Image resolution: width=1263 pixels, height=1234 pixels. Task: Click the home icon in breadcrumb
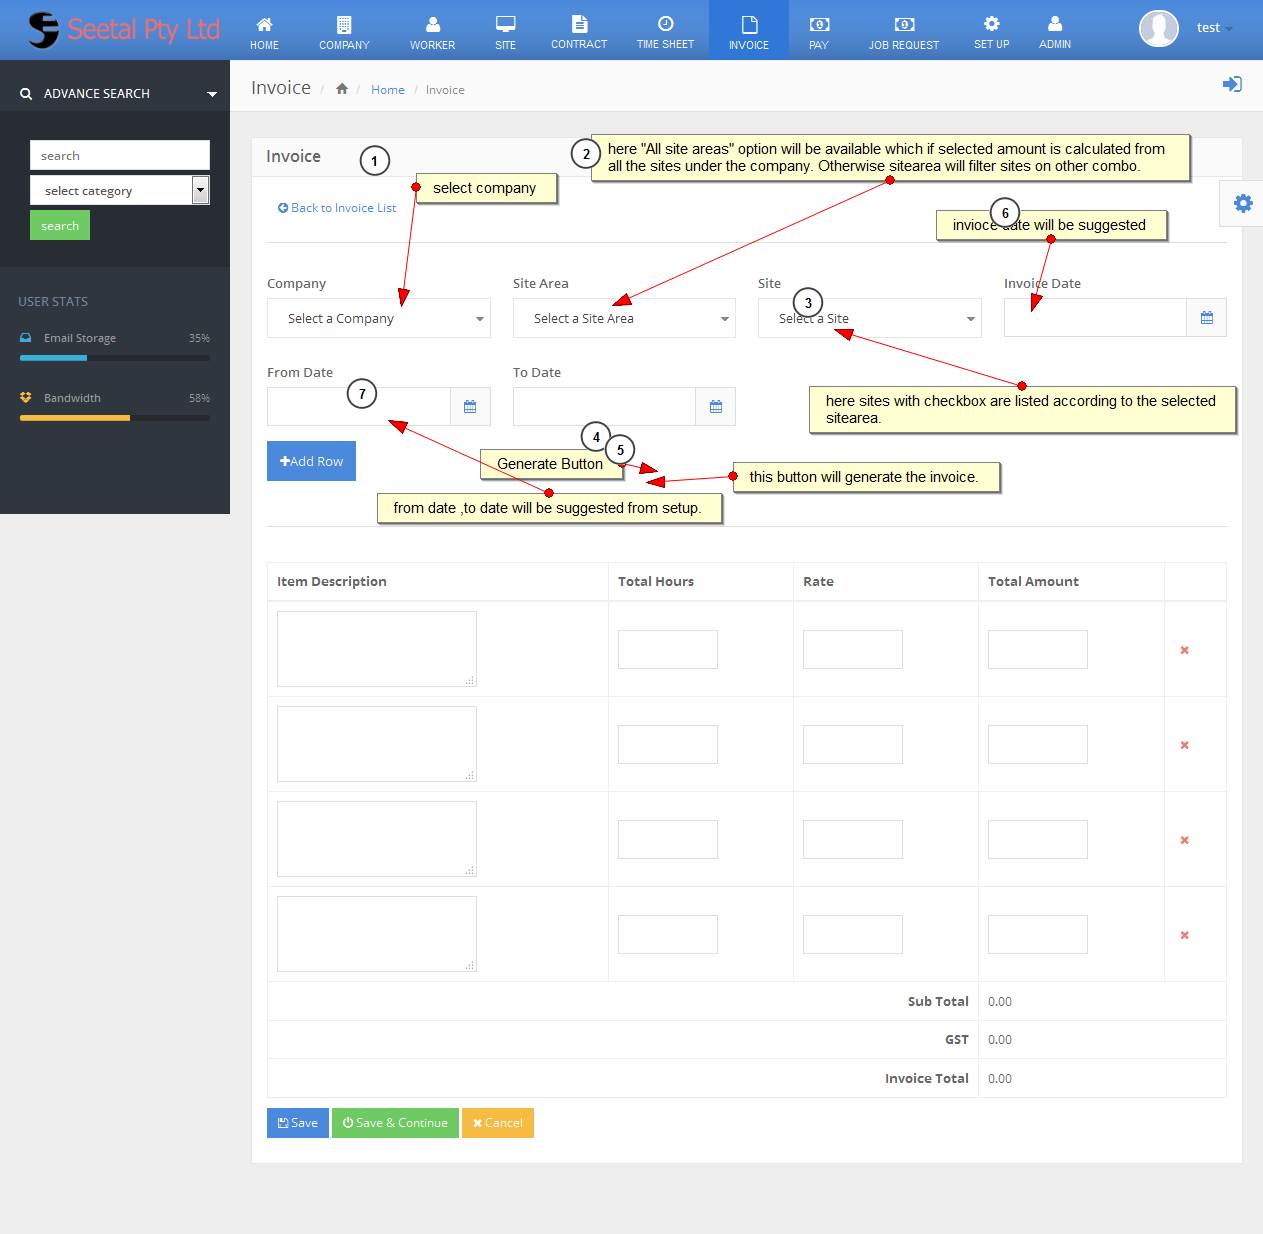342,89
